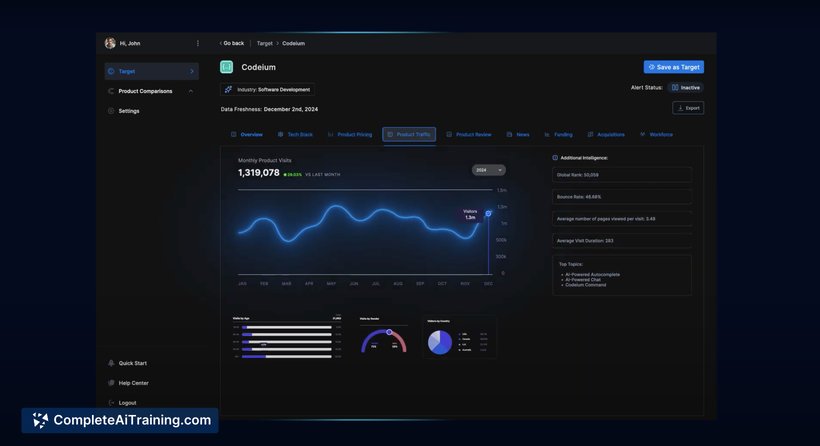Viewport: 820px width, 446px height.
Task: Click the Average Visit Duration: 283 row
Action: 622,241
